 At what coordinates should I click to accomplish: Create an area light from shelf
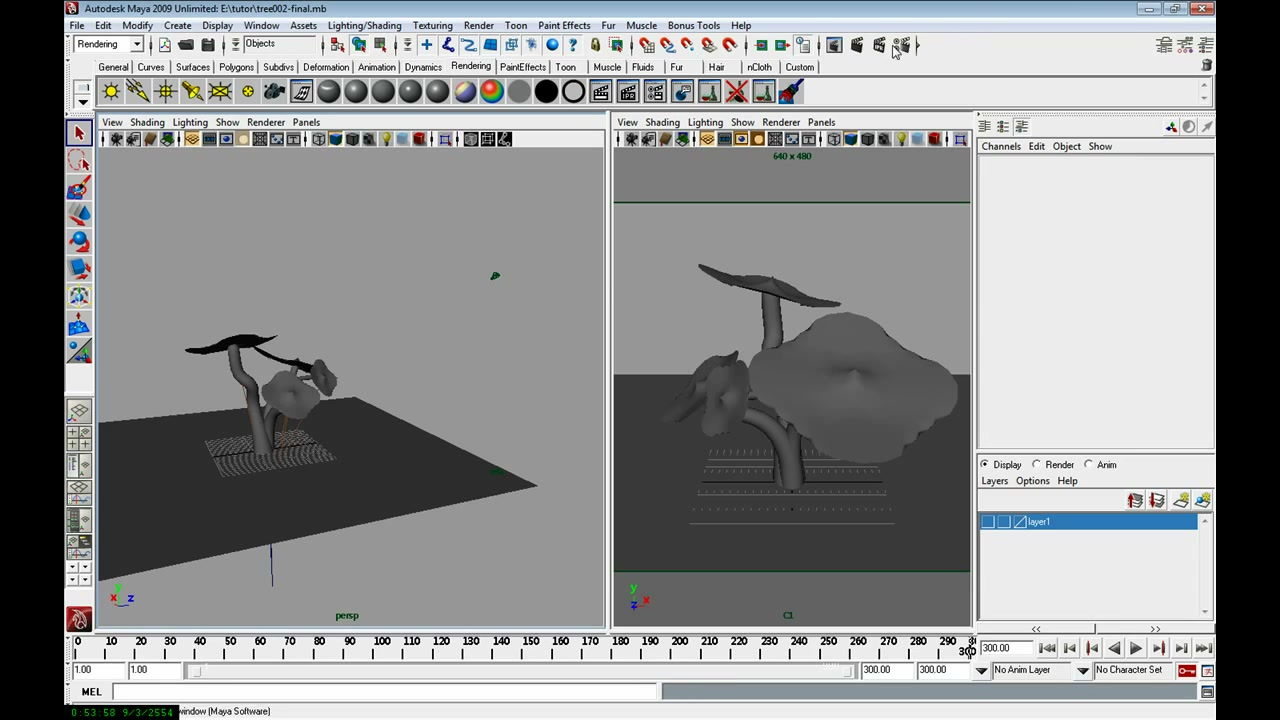pyautogui.click(x=219, y=92)
